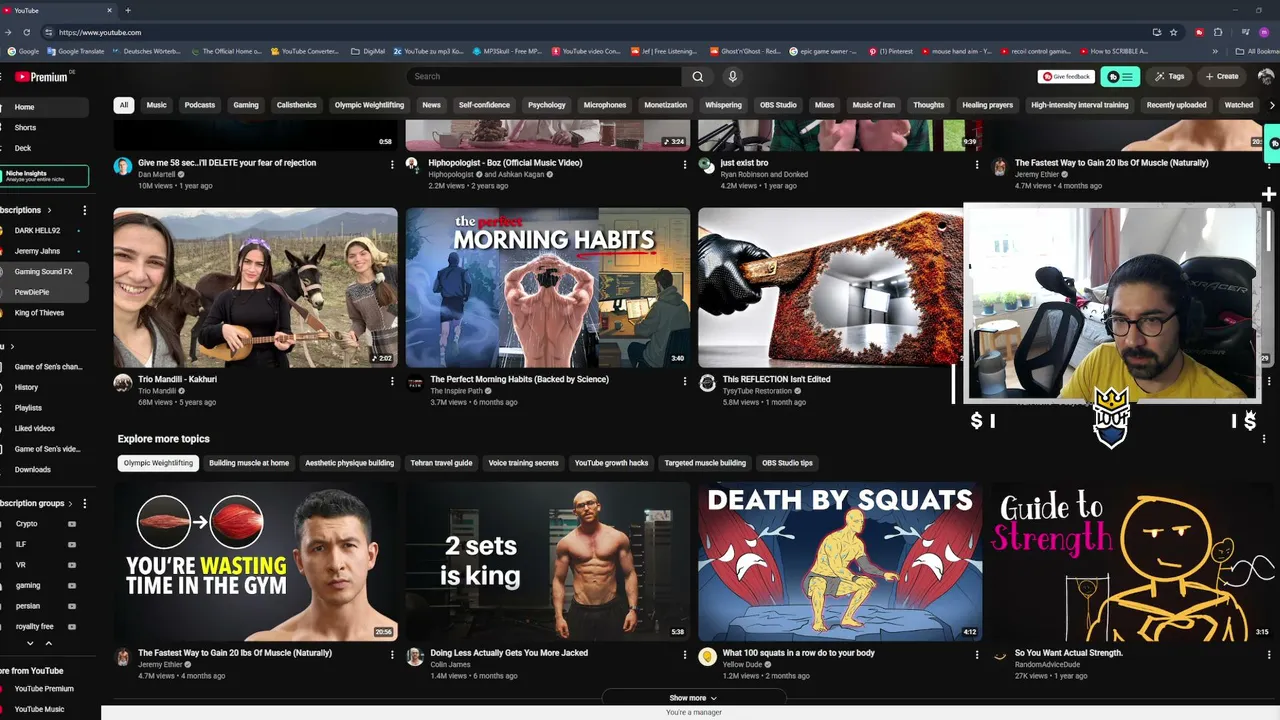Open the All Bookmarks folder
Viewport: 1280px width, 720px height.
pyautogui.click(x=1258, y=51)
